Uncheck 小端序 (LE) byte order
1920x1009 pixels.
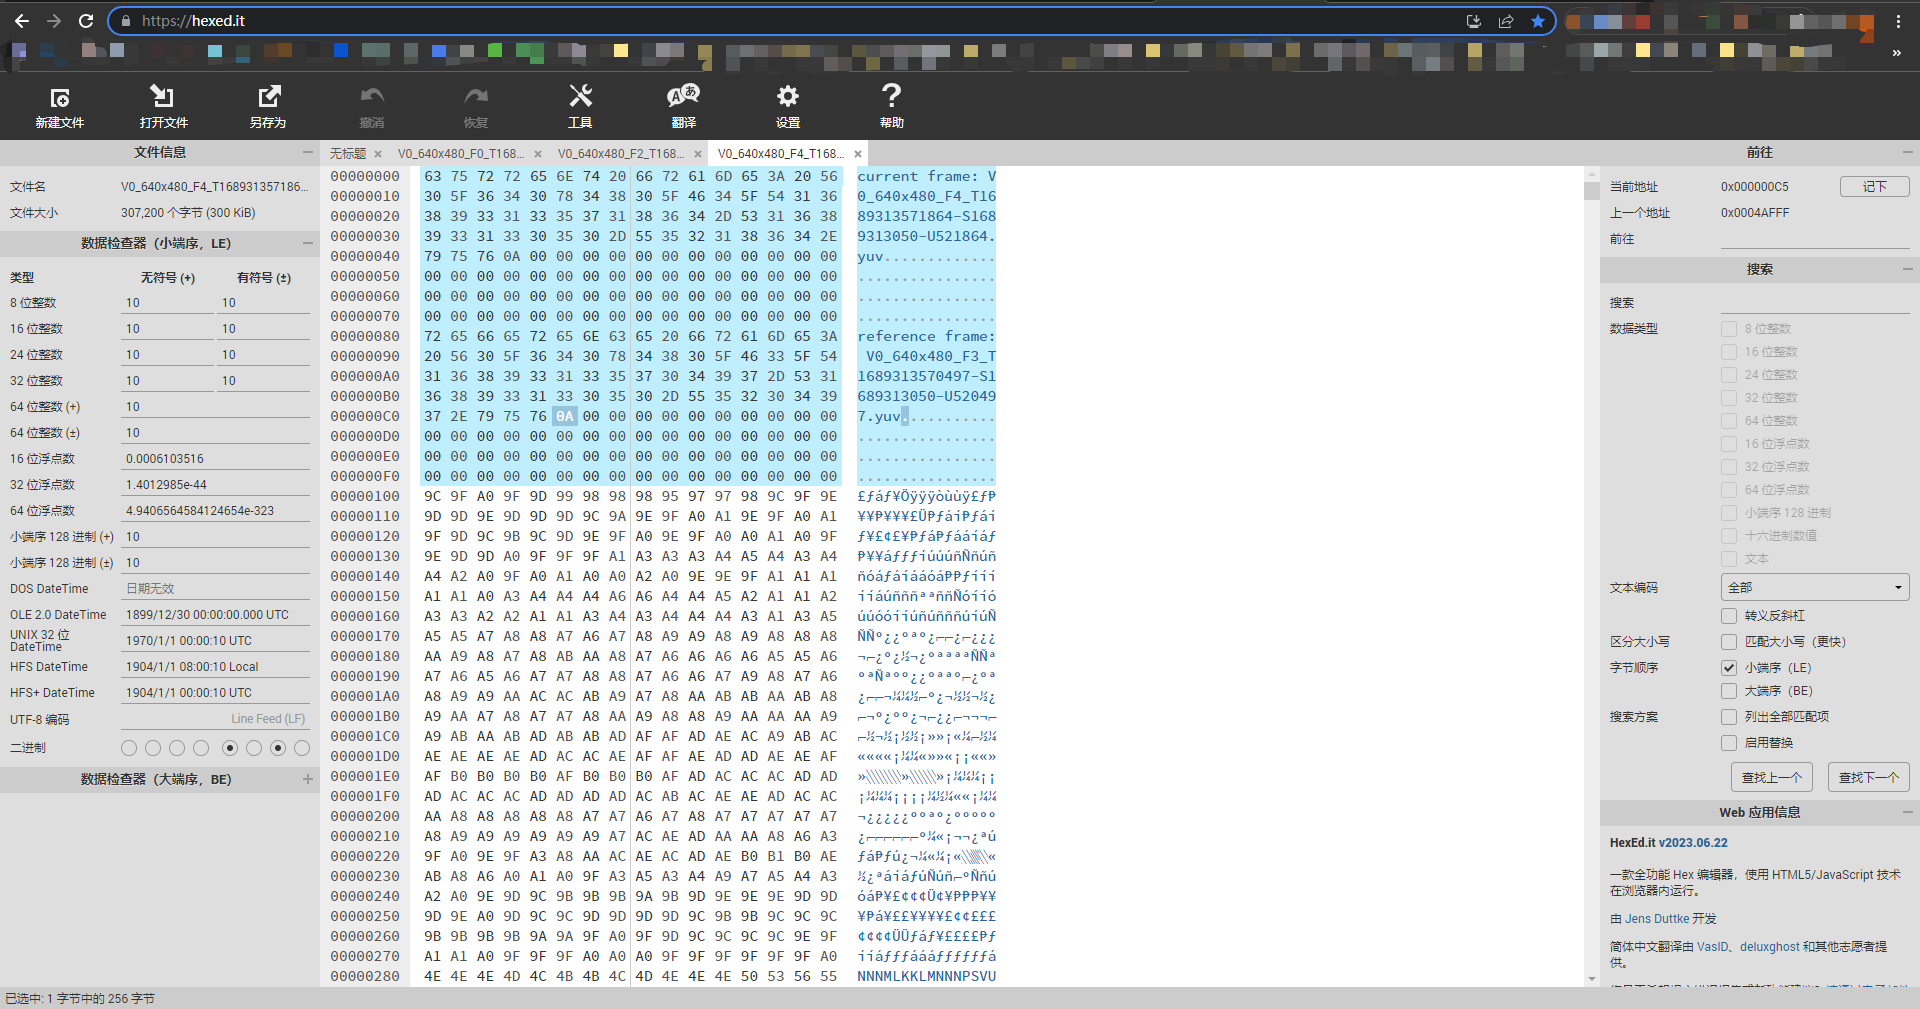[1729, 668]
